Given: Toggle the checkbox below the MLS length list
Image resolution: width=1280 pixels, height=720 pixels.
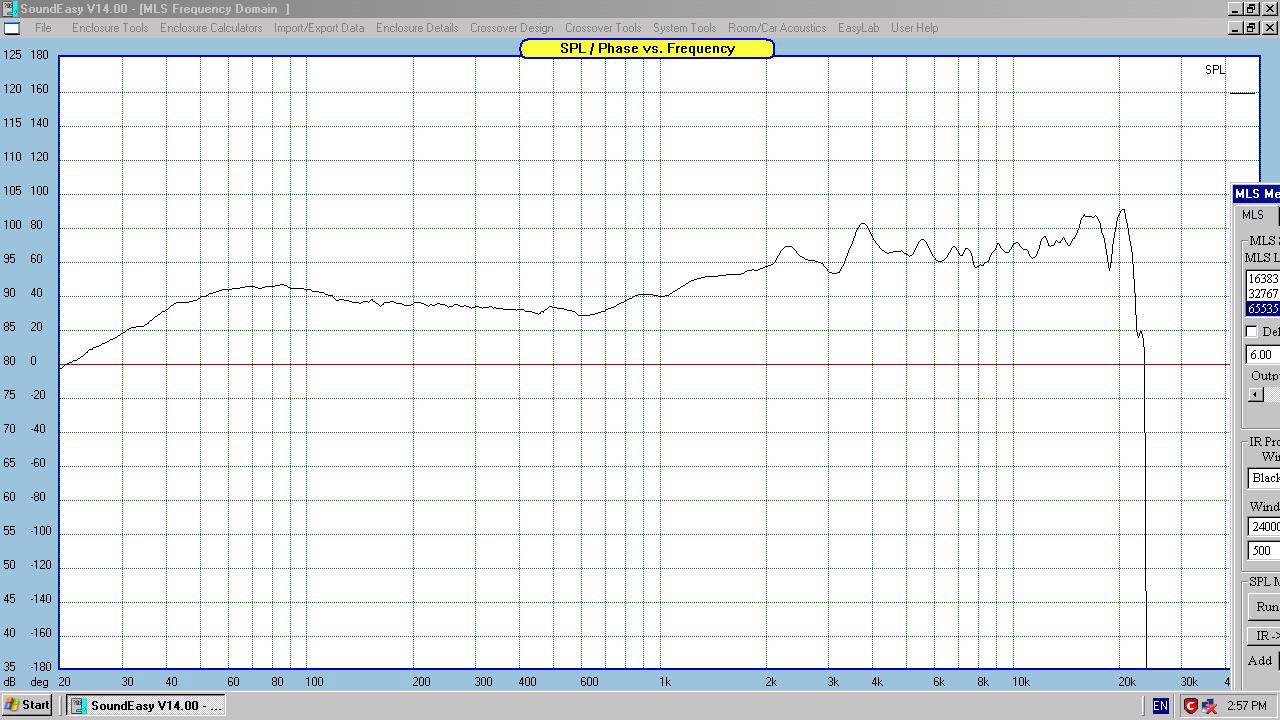Looking at the screenshot, I should click(x=1251, y=332).
